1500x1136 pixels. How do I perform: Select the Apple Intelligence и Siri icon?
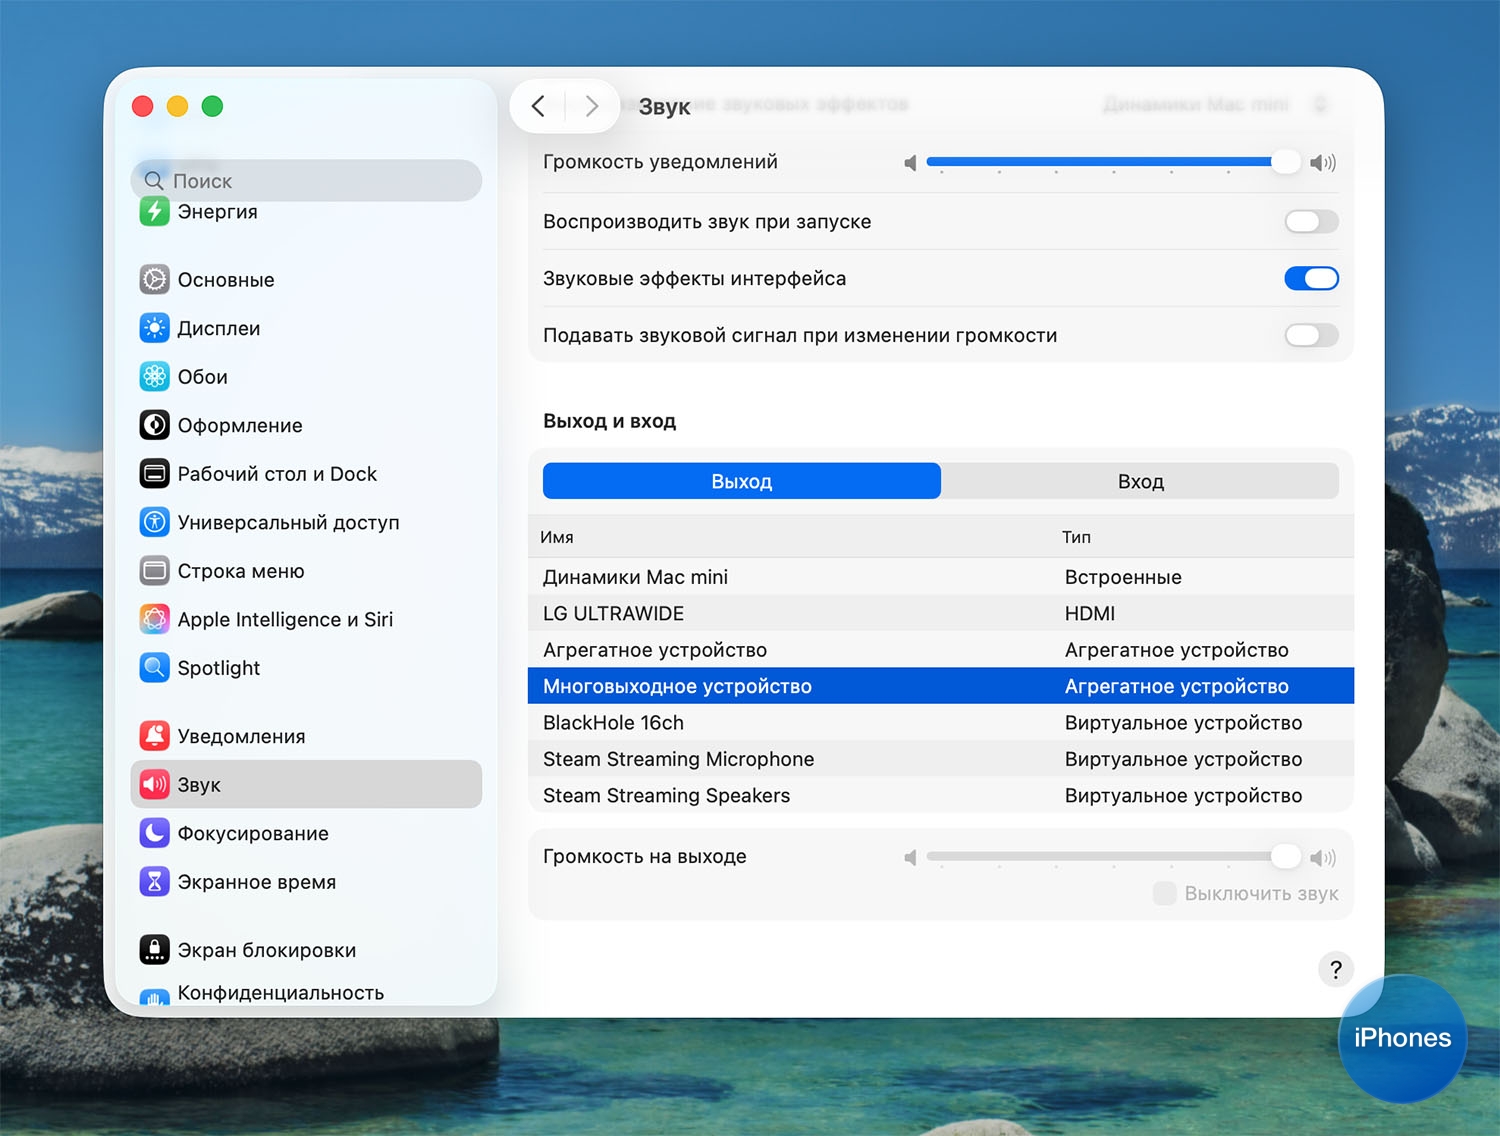pos(154,619)
